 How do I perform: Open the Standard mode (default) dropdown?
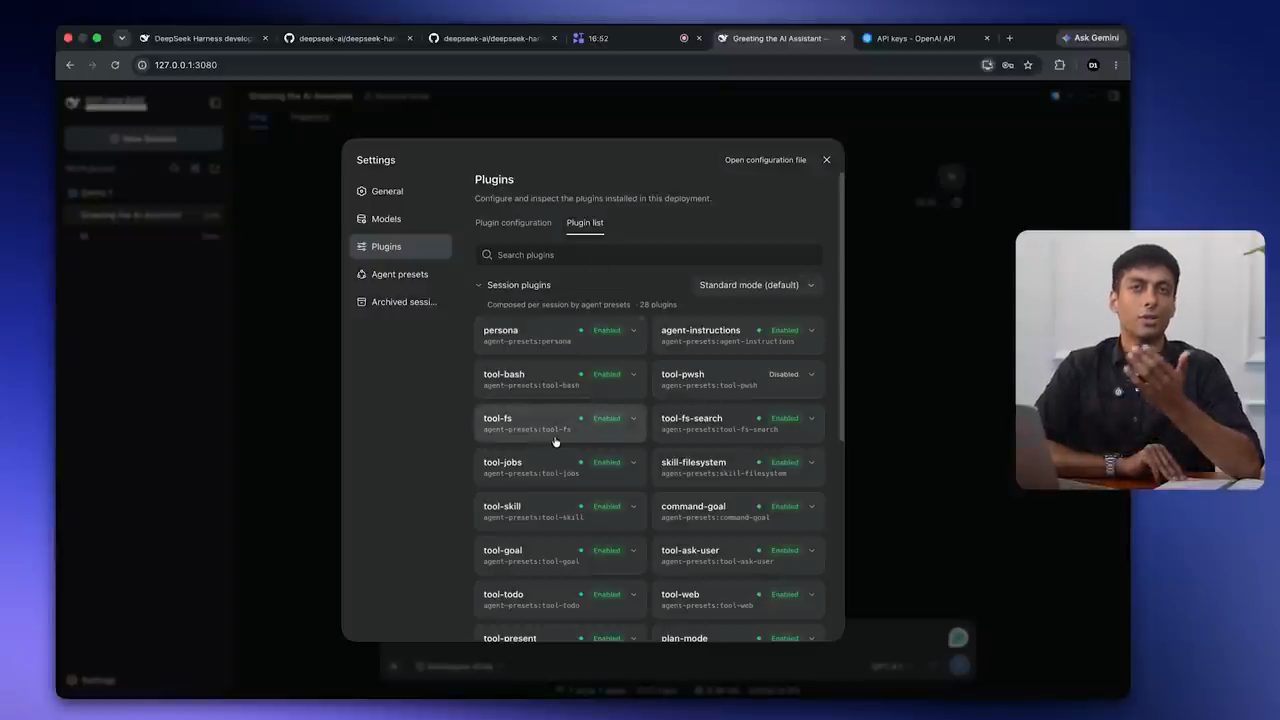click(757, 285)
